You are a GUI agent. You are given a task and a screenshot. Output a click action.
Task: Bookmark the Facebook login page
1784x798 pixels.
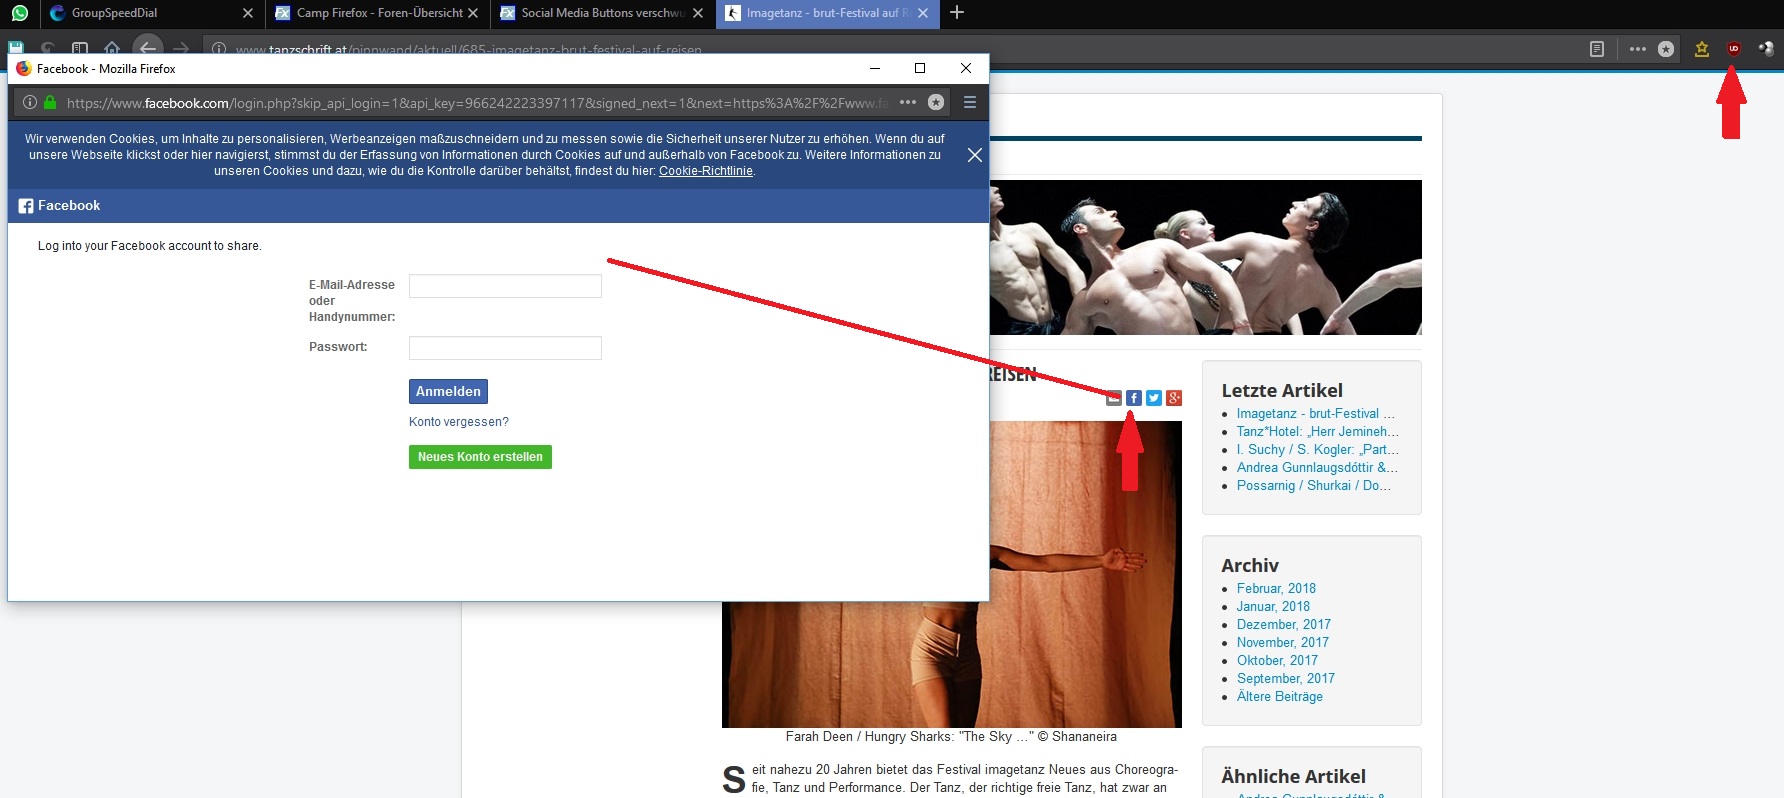click(936, 102)
